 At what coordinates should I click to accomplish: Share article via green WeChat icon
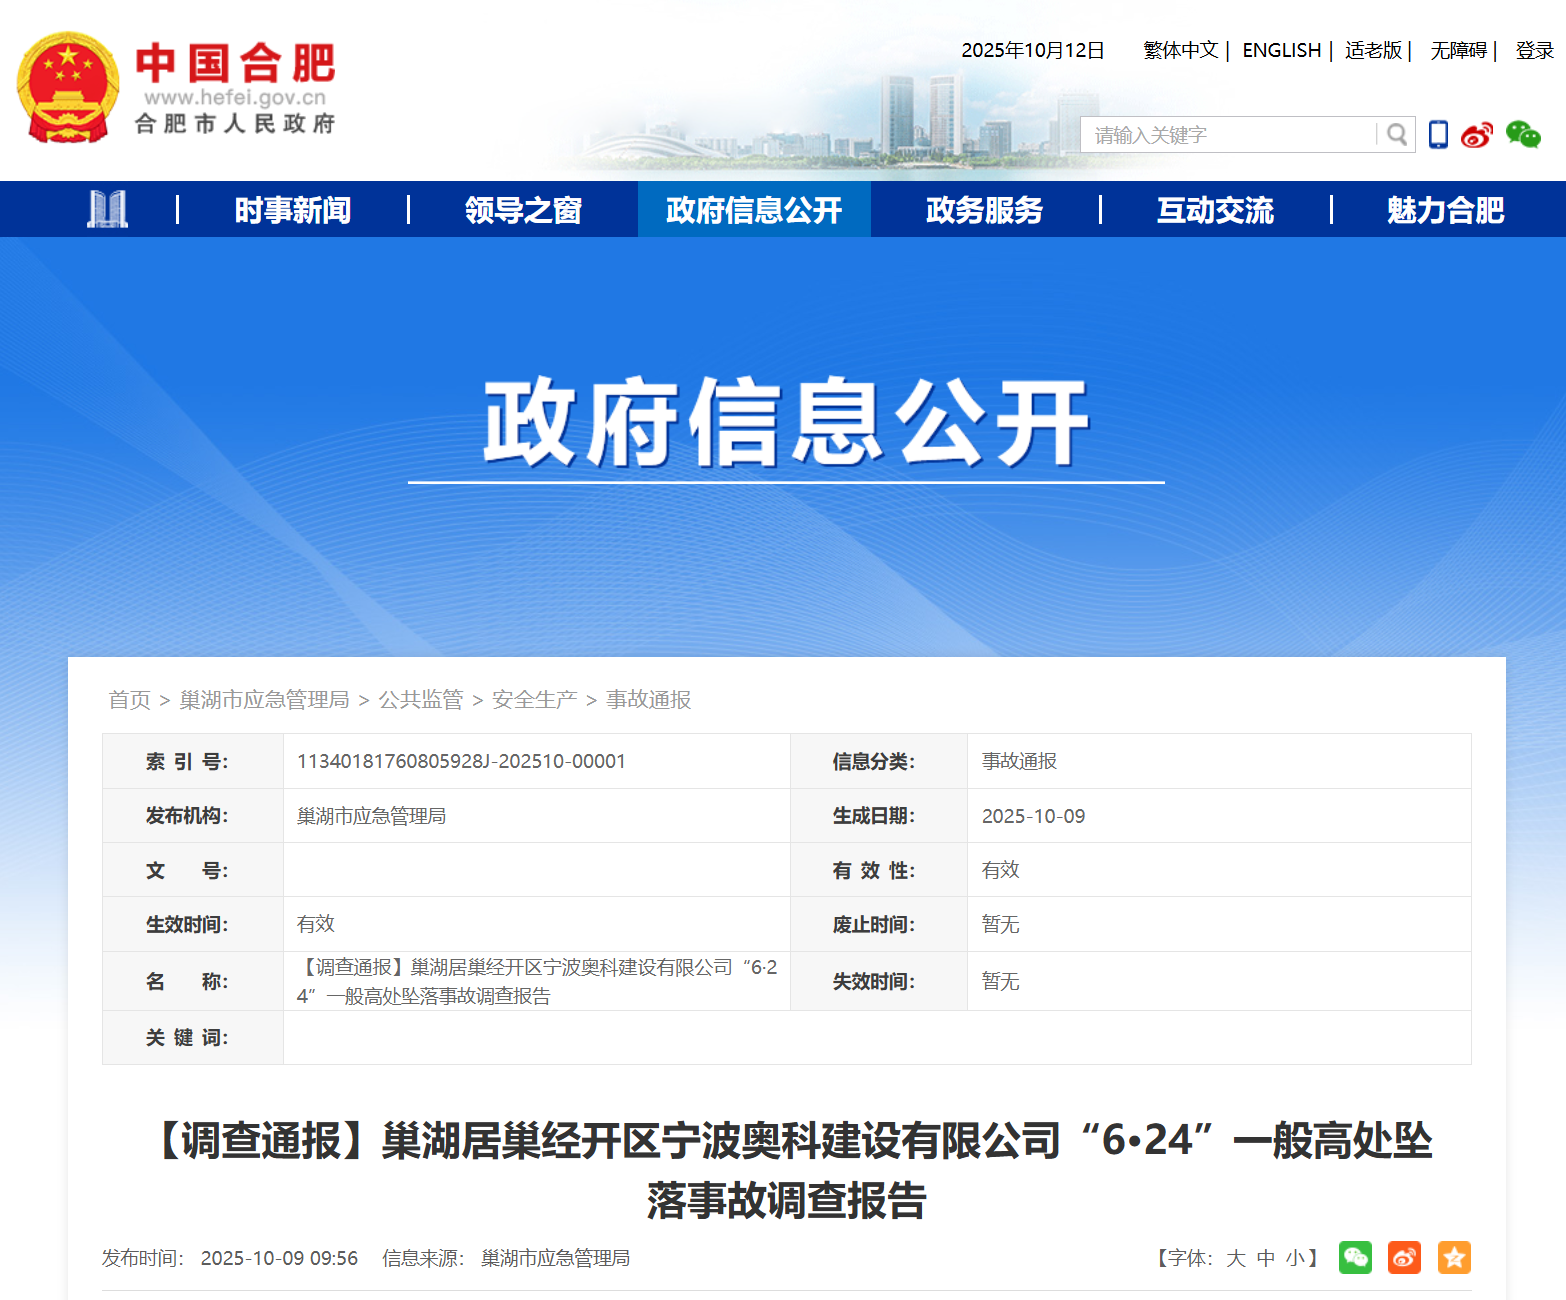(x=1355, y=1257)
